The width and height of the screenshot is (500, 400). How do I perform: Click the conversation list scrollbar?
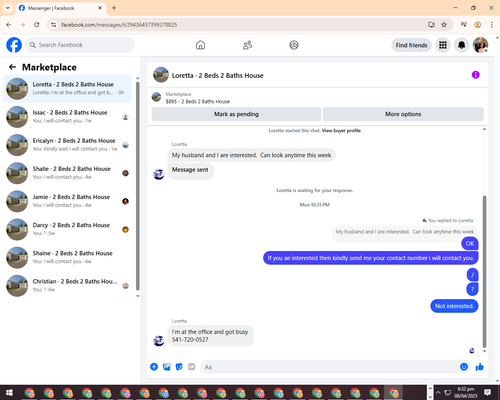tap(138, 186)
